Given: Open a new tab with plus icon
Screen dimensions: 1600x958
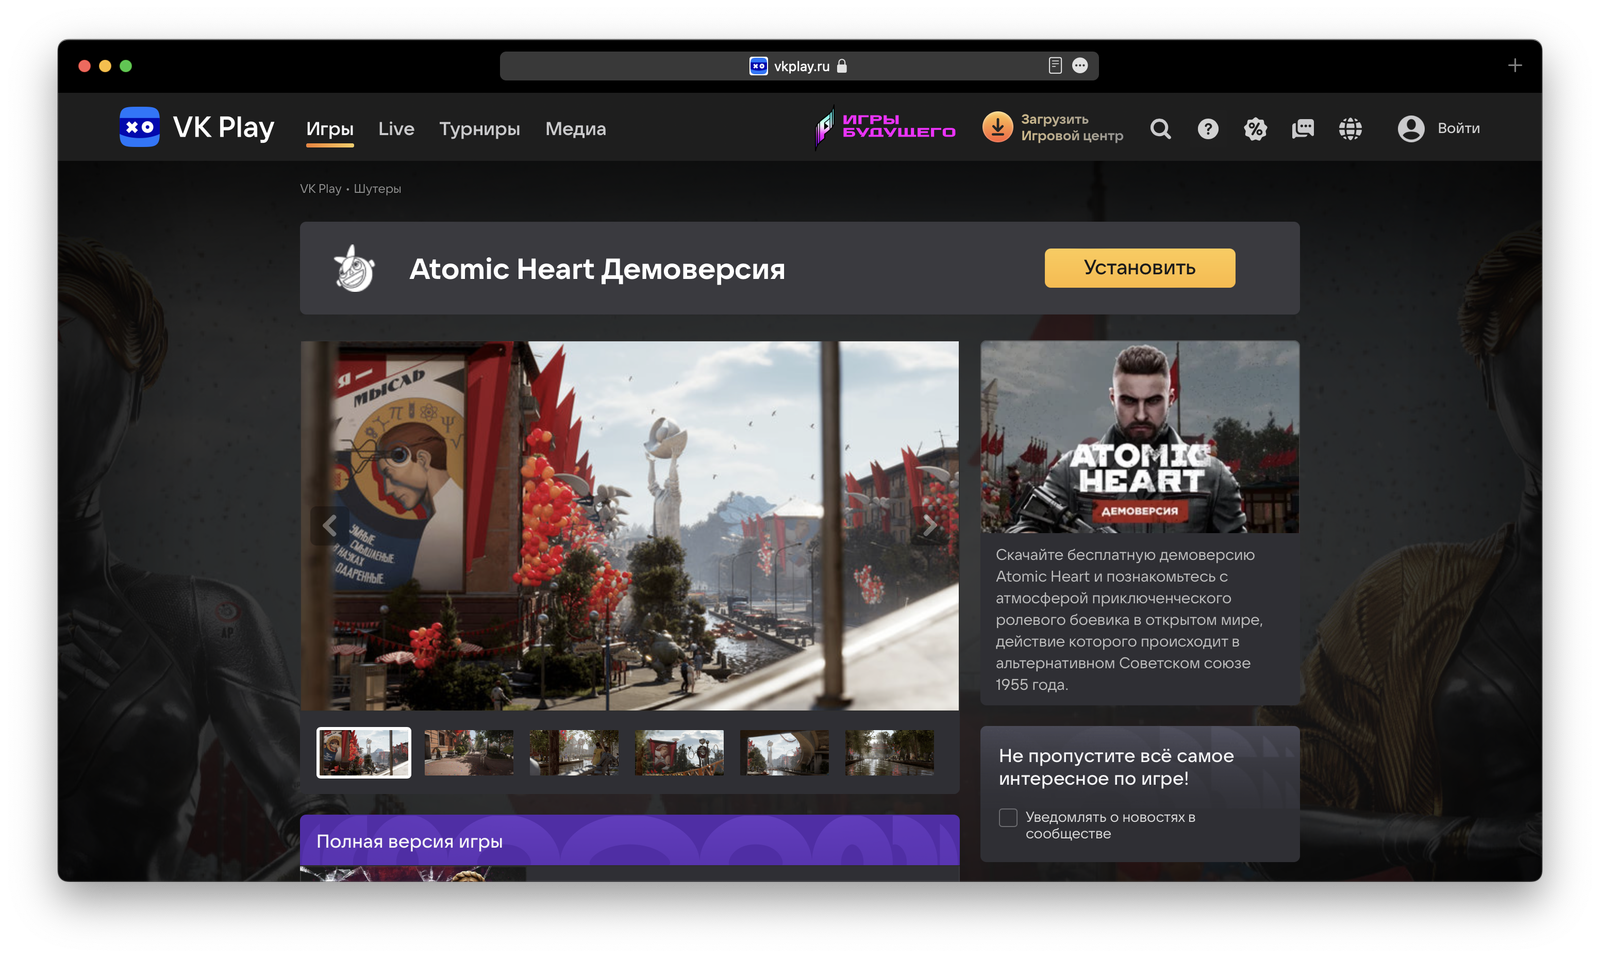Looking at the screenshot, I should [x=1515, y=65].
